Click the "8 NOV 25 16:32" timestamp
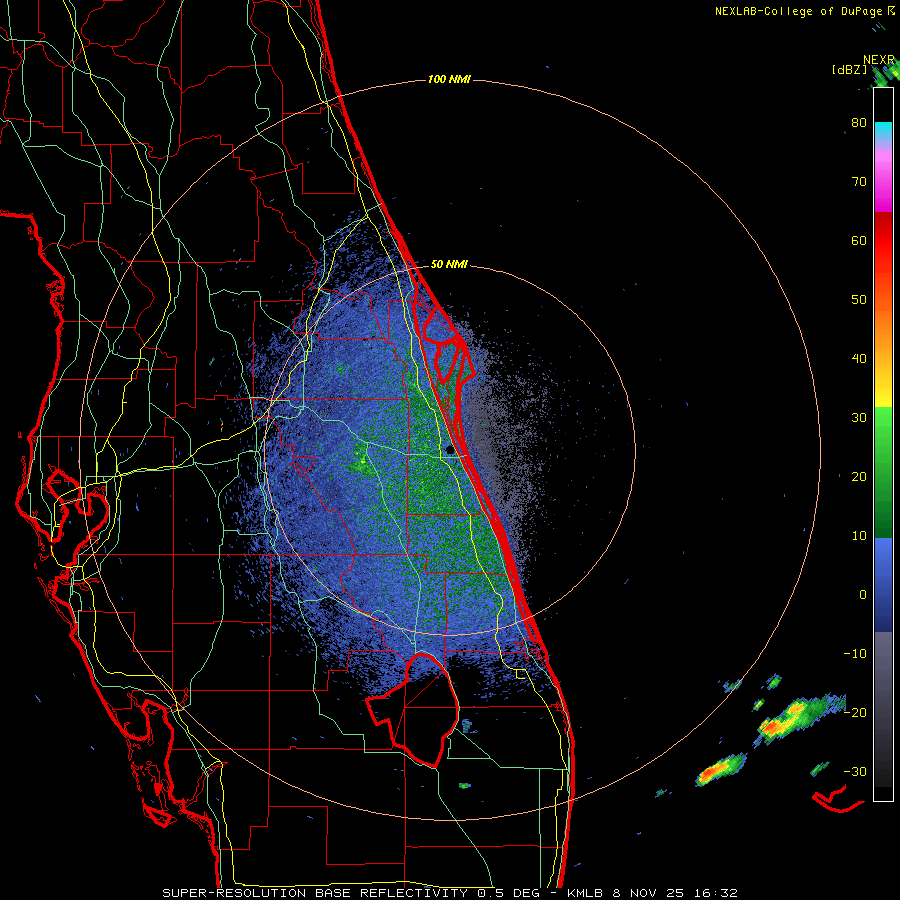The image size is (900, 900). (675, 893)
